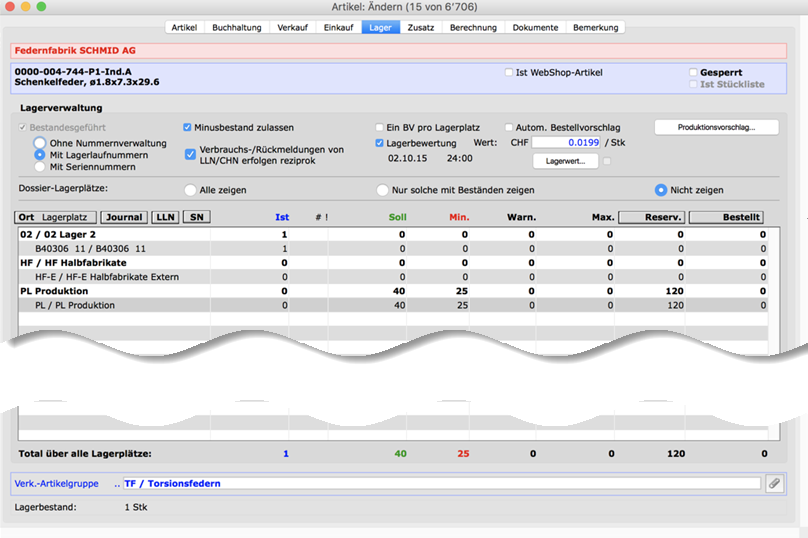Select Alle zeigen for Dossier-Lagerplätze

point(190,190)
